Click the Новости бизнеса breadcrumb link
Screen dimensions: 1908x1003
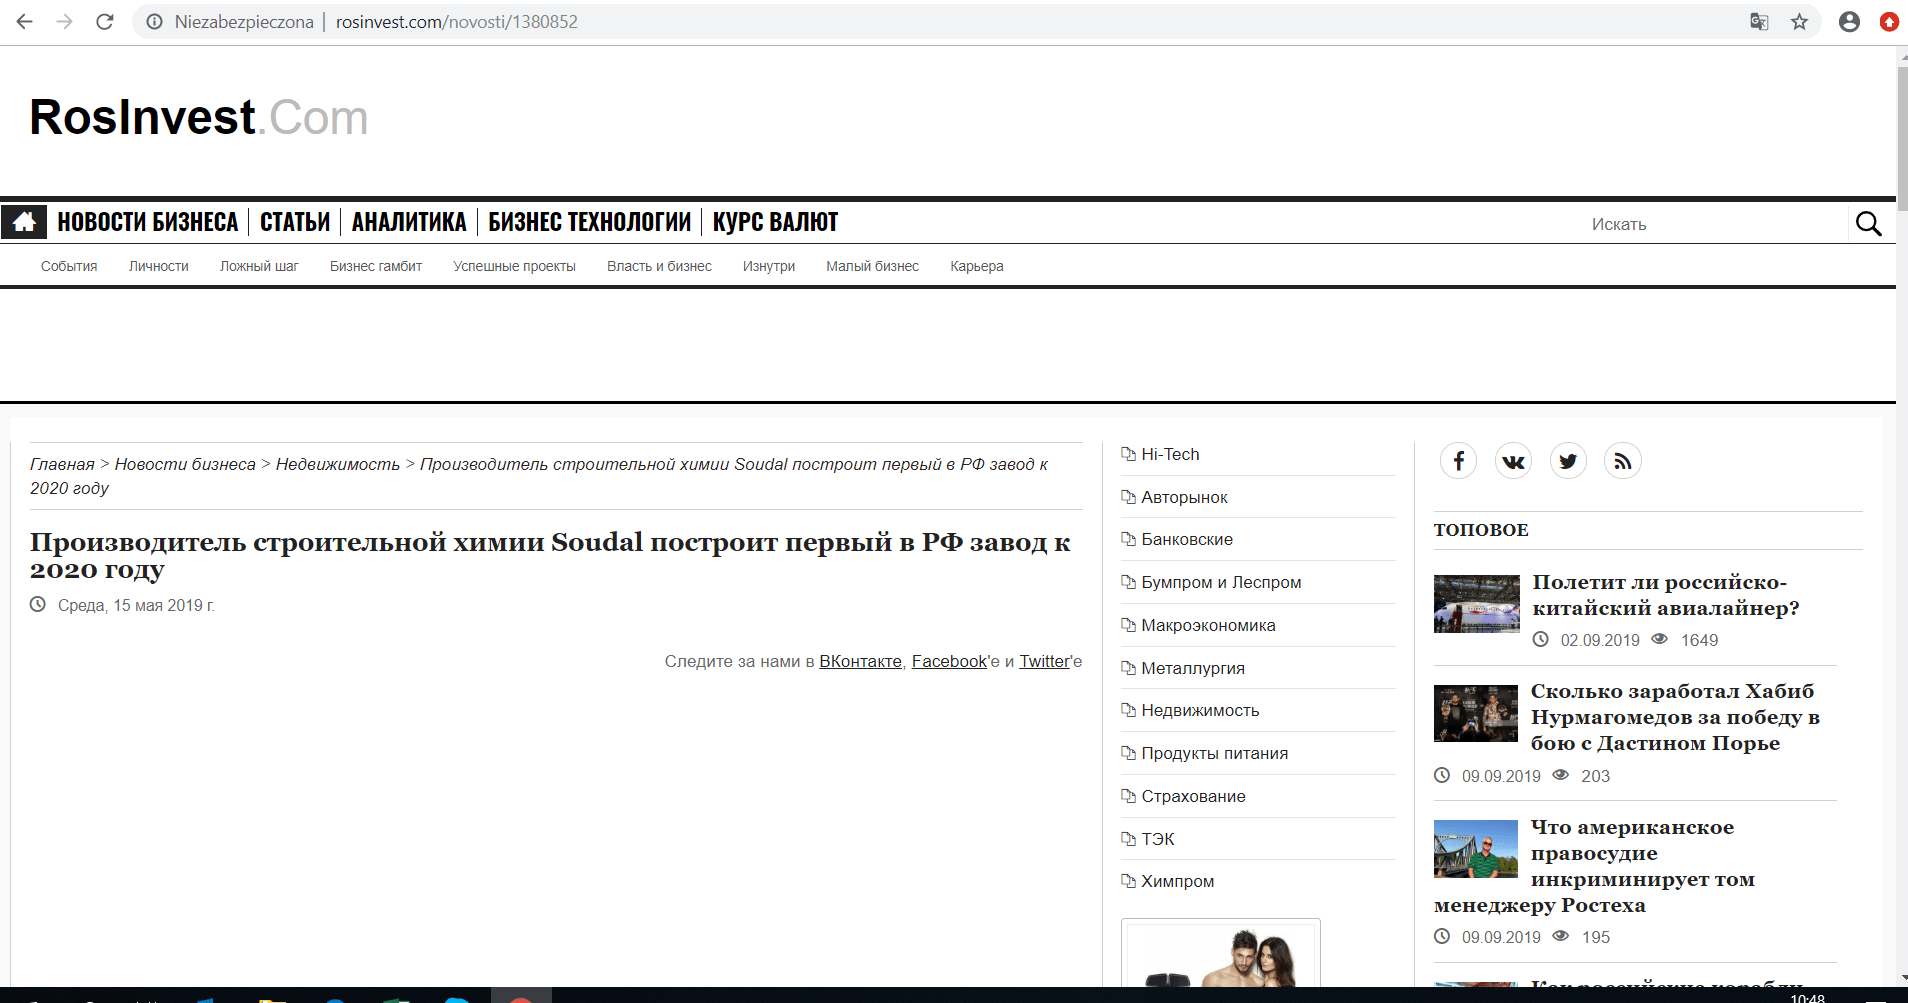pos(185,464)
